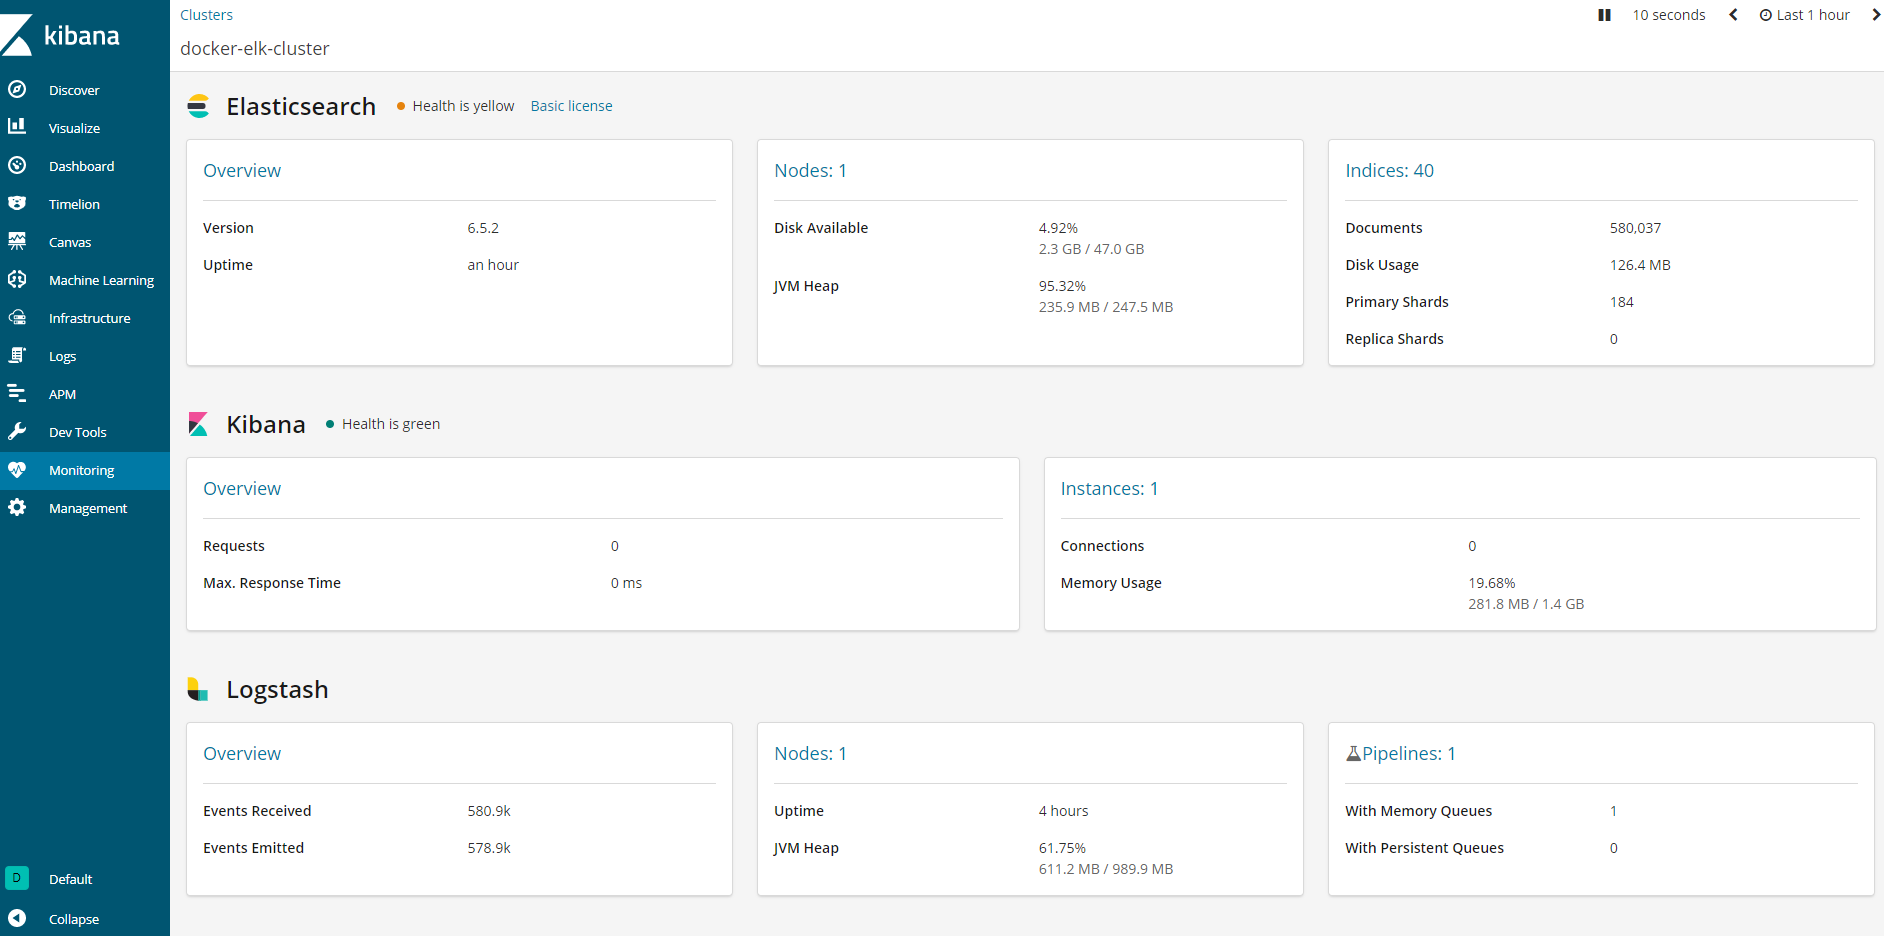The image size is (1884, 936).
Task: Open Elasticsearch Nodes: 1 link
Action: [x=810, y=171]
